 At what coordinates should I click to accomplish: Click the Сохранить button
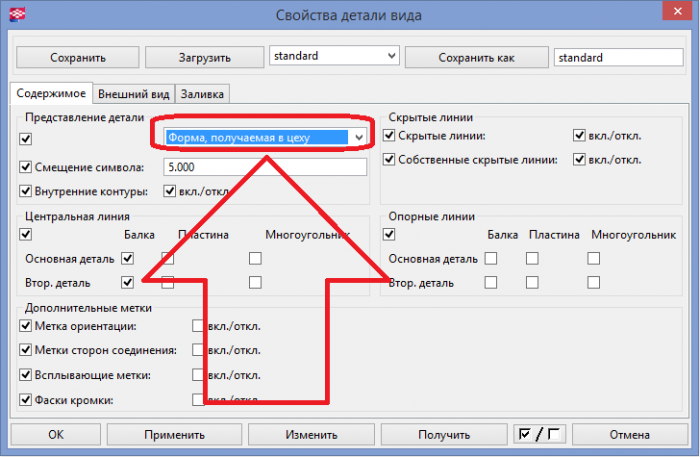coord(78,58)
